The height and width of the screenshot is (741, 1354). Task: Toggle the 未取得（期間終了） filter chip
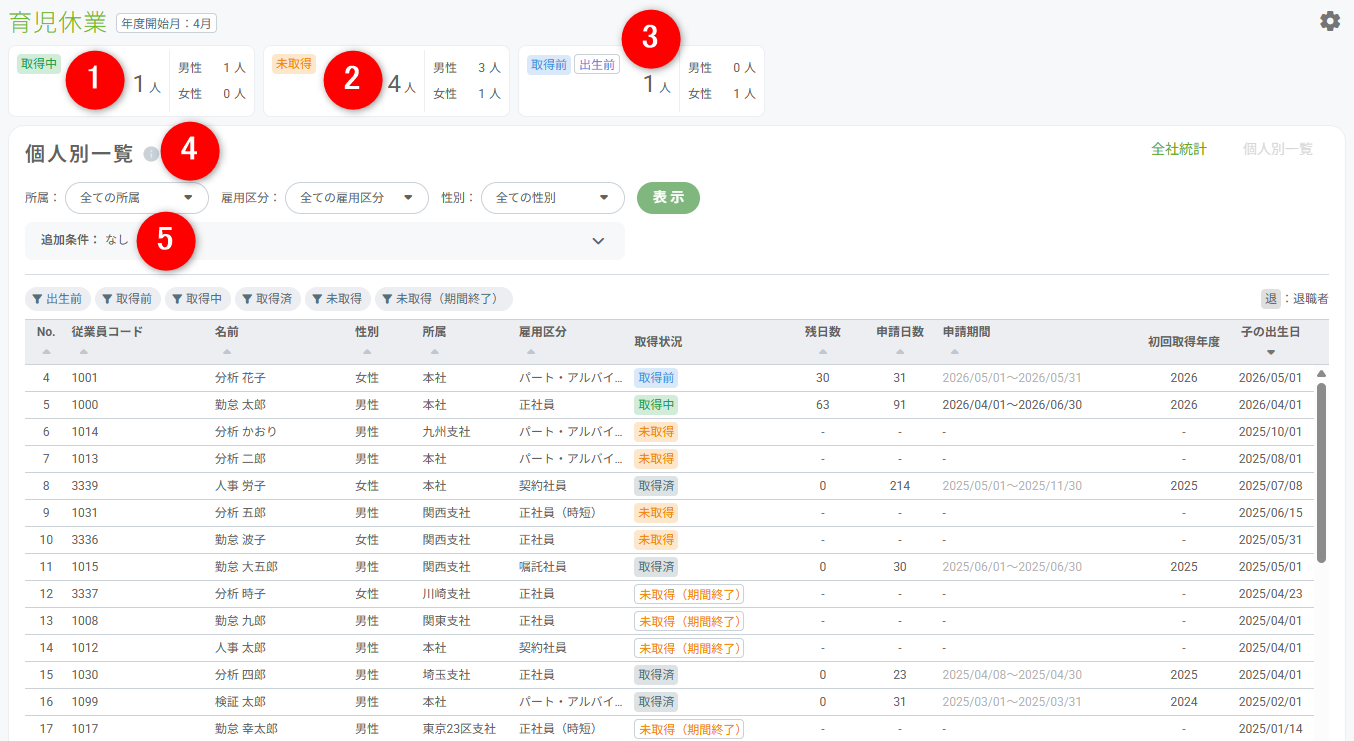pos(444,299)
